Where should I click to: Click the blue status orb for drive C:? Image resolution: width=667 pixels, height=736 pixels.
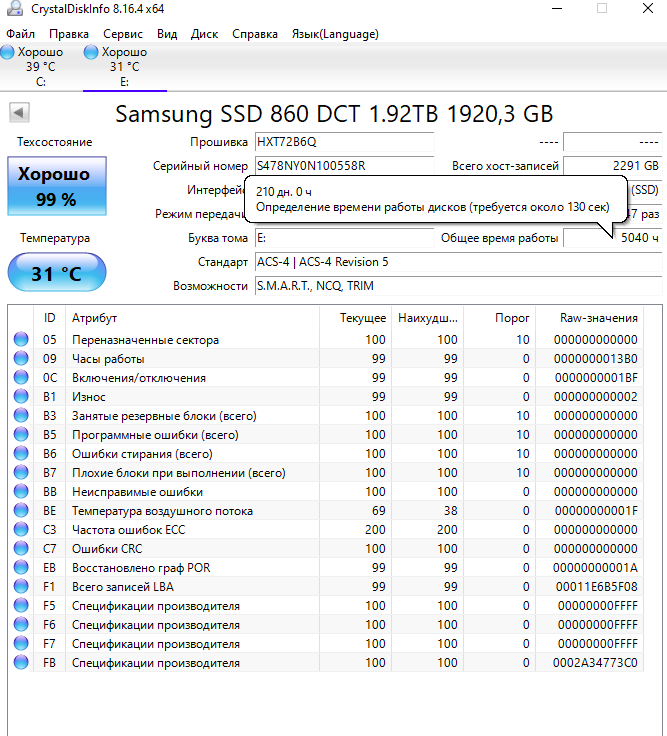click(x=7, y=52)
